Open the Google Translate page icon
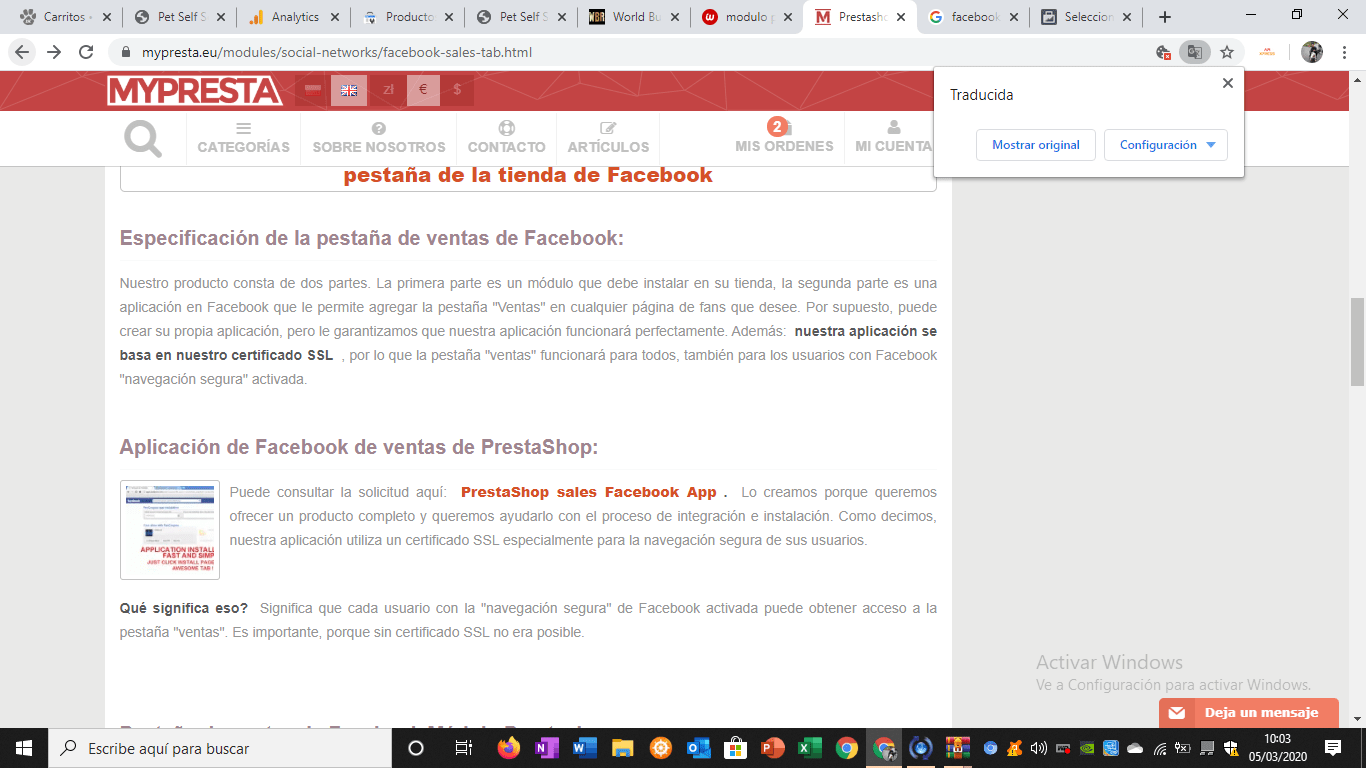The image size is (1366, 768). click(1194, 52)
